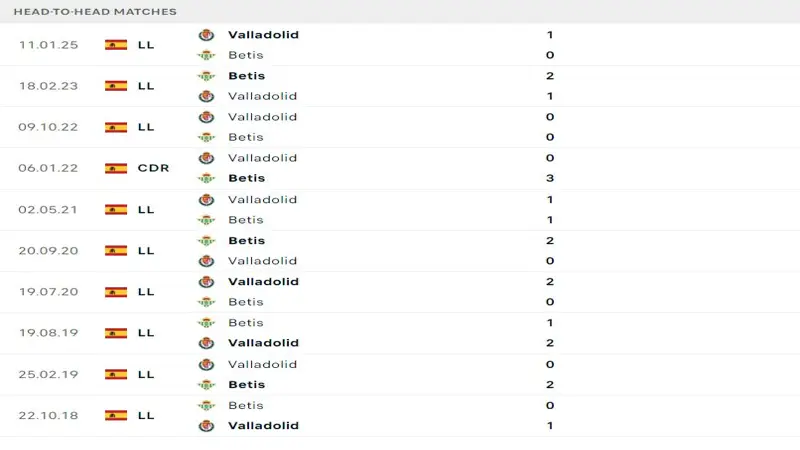Click the Valladolid crest in the 11.01.25 match
Viewport: 800px width, 450px height.
pyautogui.click(x=207, y=35)
